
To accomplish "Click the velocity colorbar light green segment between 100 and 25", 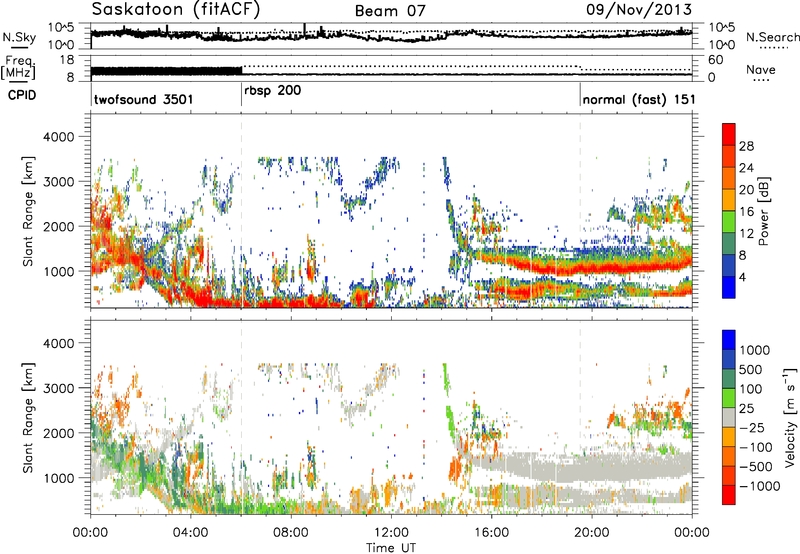I will [x=729, y=398].
